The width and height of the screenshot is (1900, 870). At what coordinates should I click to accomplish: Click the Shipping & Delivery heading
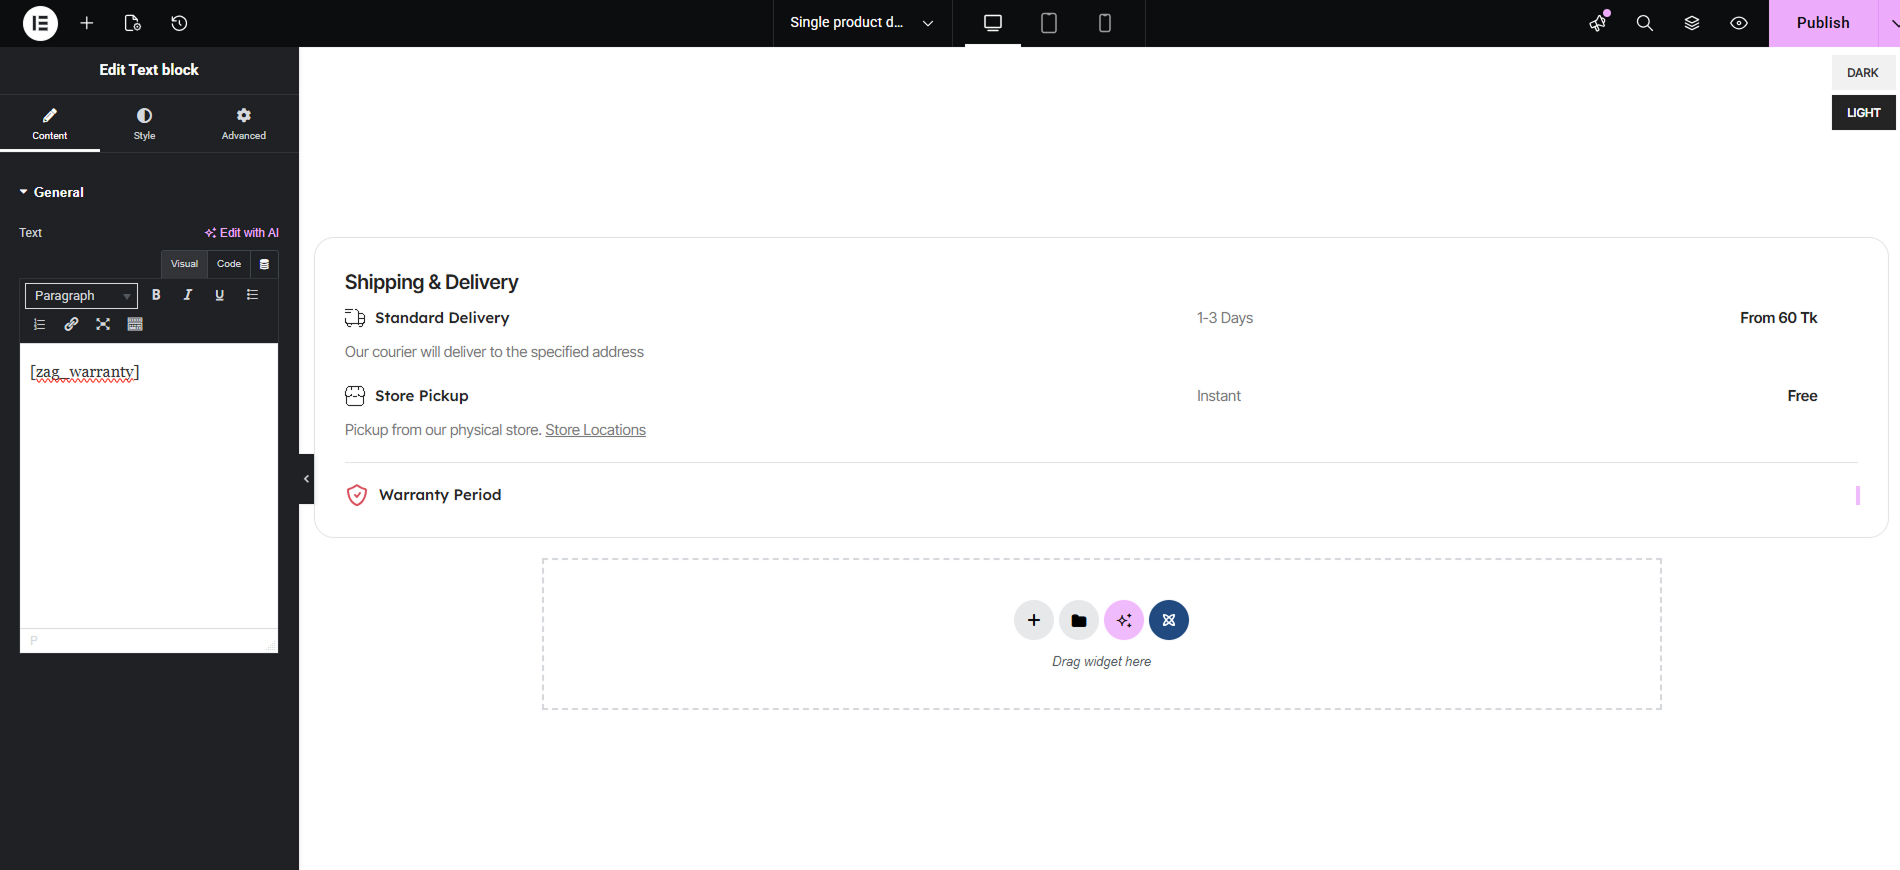[x=431, y=282]
